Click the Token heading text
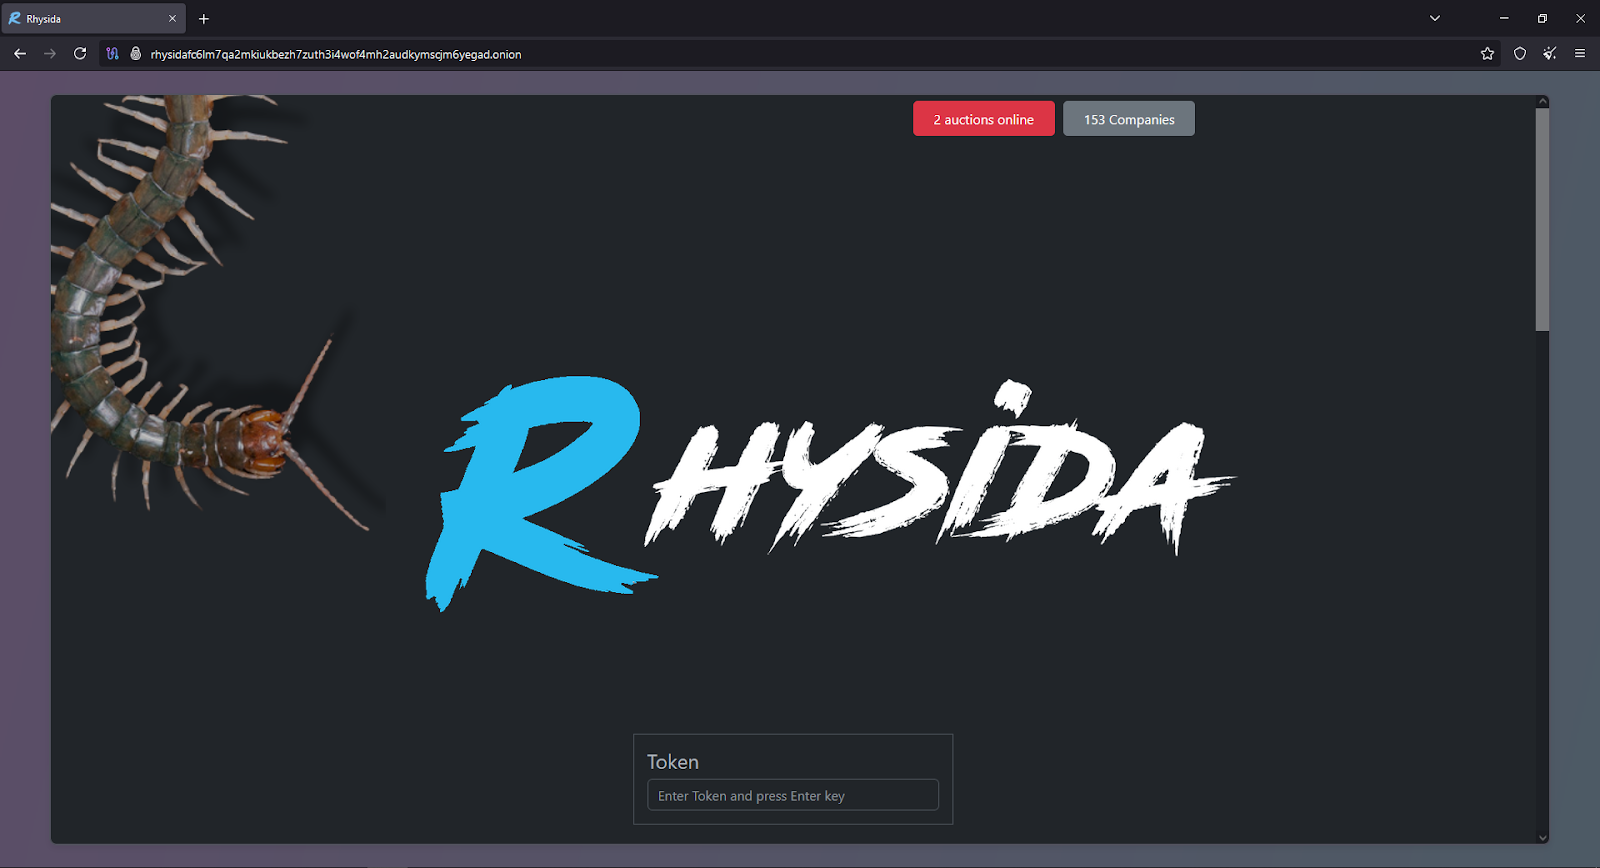The image size is (1600, 868). click(x=673, y=762)
